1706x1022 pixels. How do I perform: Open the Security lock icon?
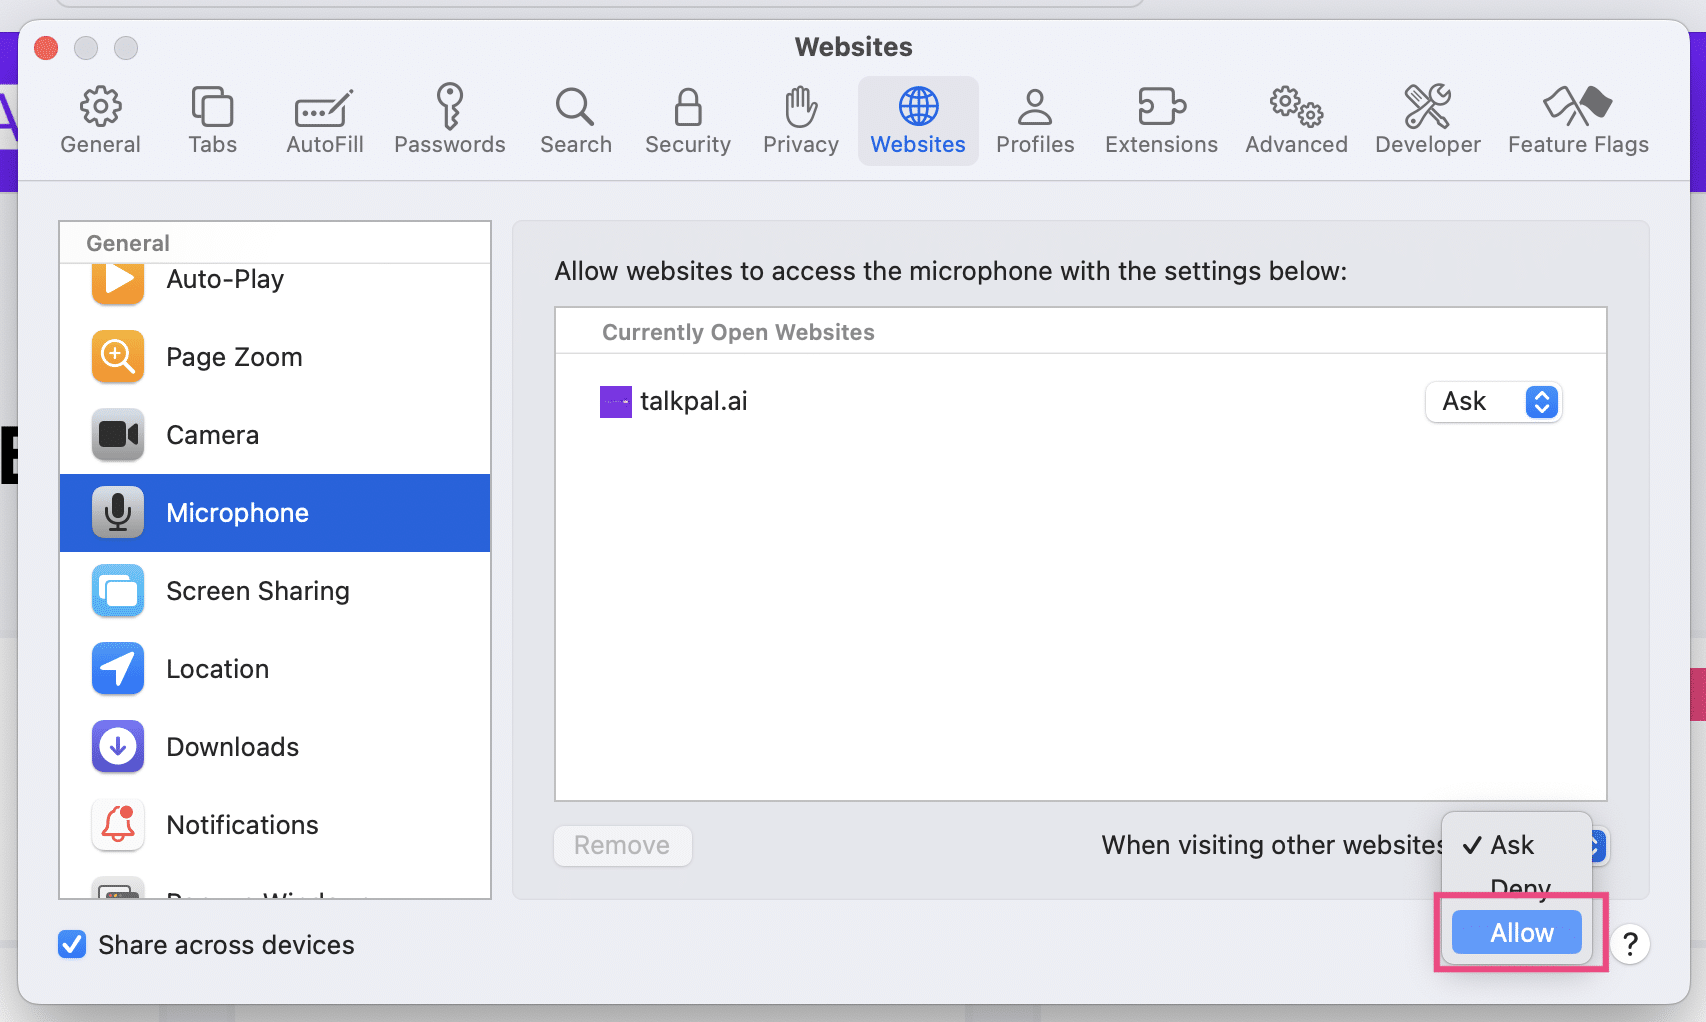tap(687, 118)
